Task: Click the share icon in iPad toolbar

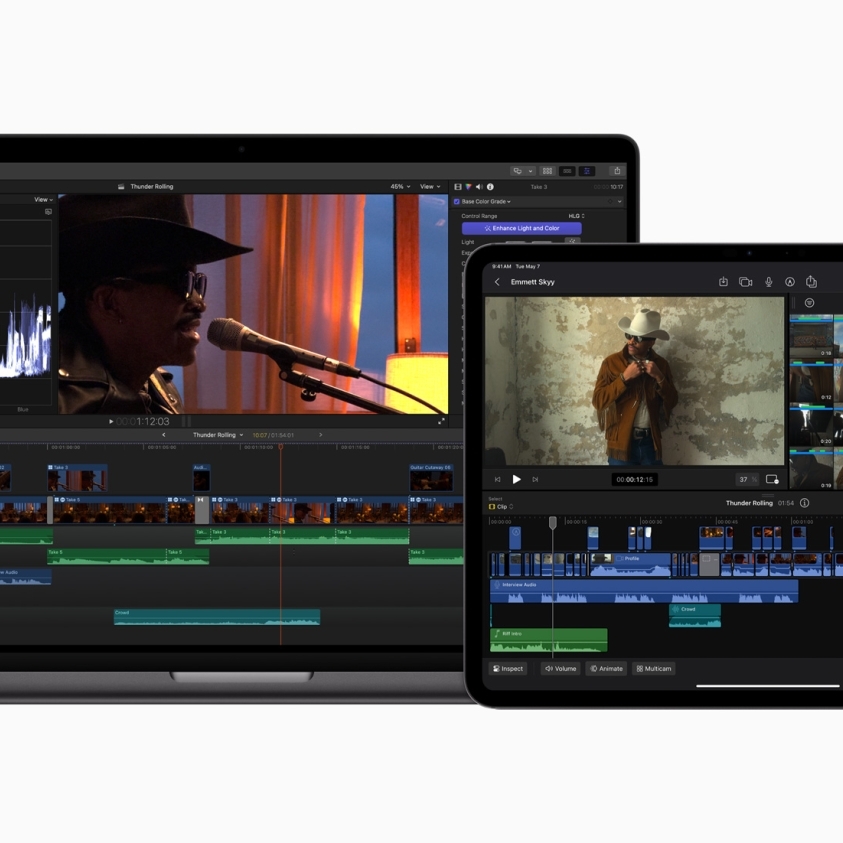Action: (x=811, y=282)
